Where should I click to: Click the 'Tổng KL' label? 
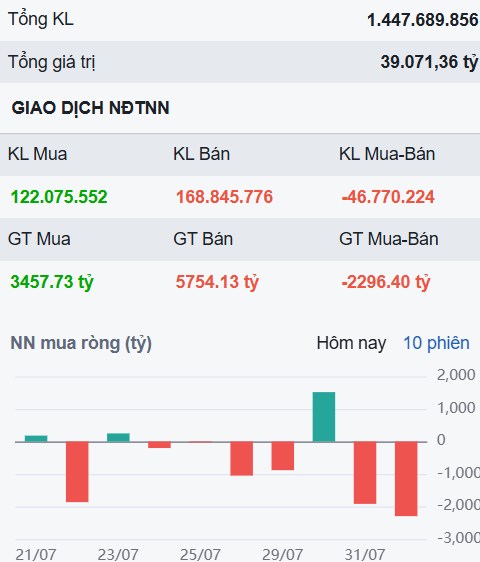click(41, 19)
